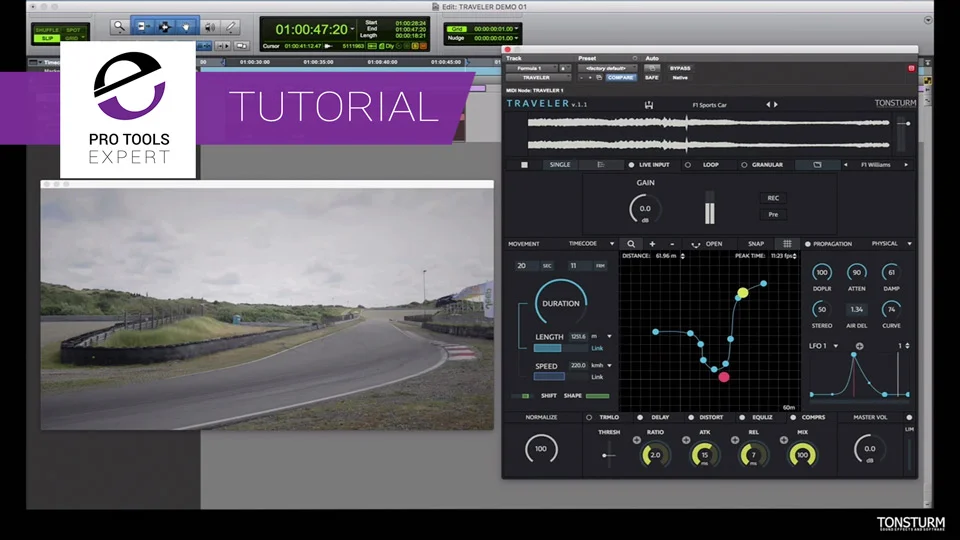The width and height of the screenshot is (960, 540).
Task: Open the Grid value dropdown
Action: pyautogui.click(x=516, y=29)
